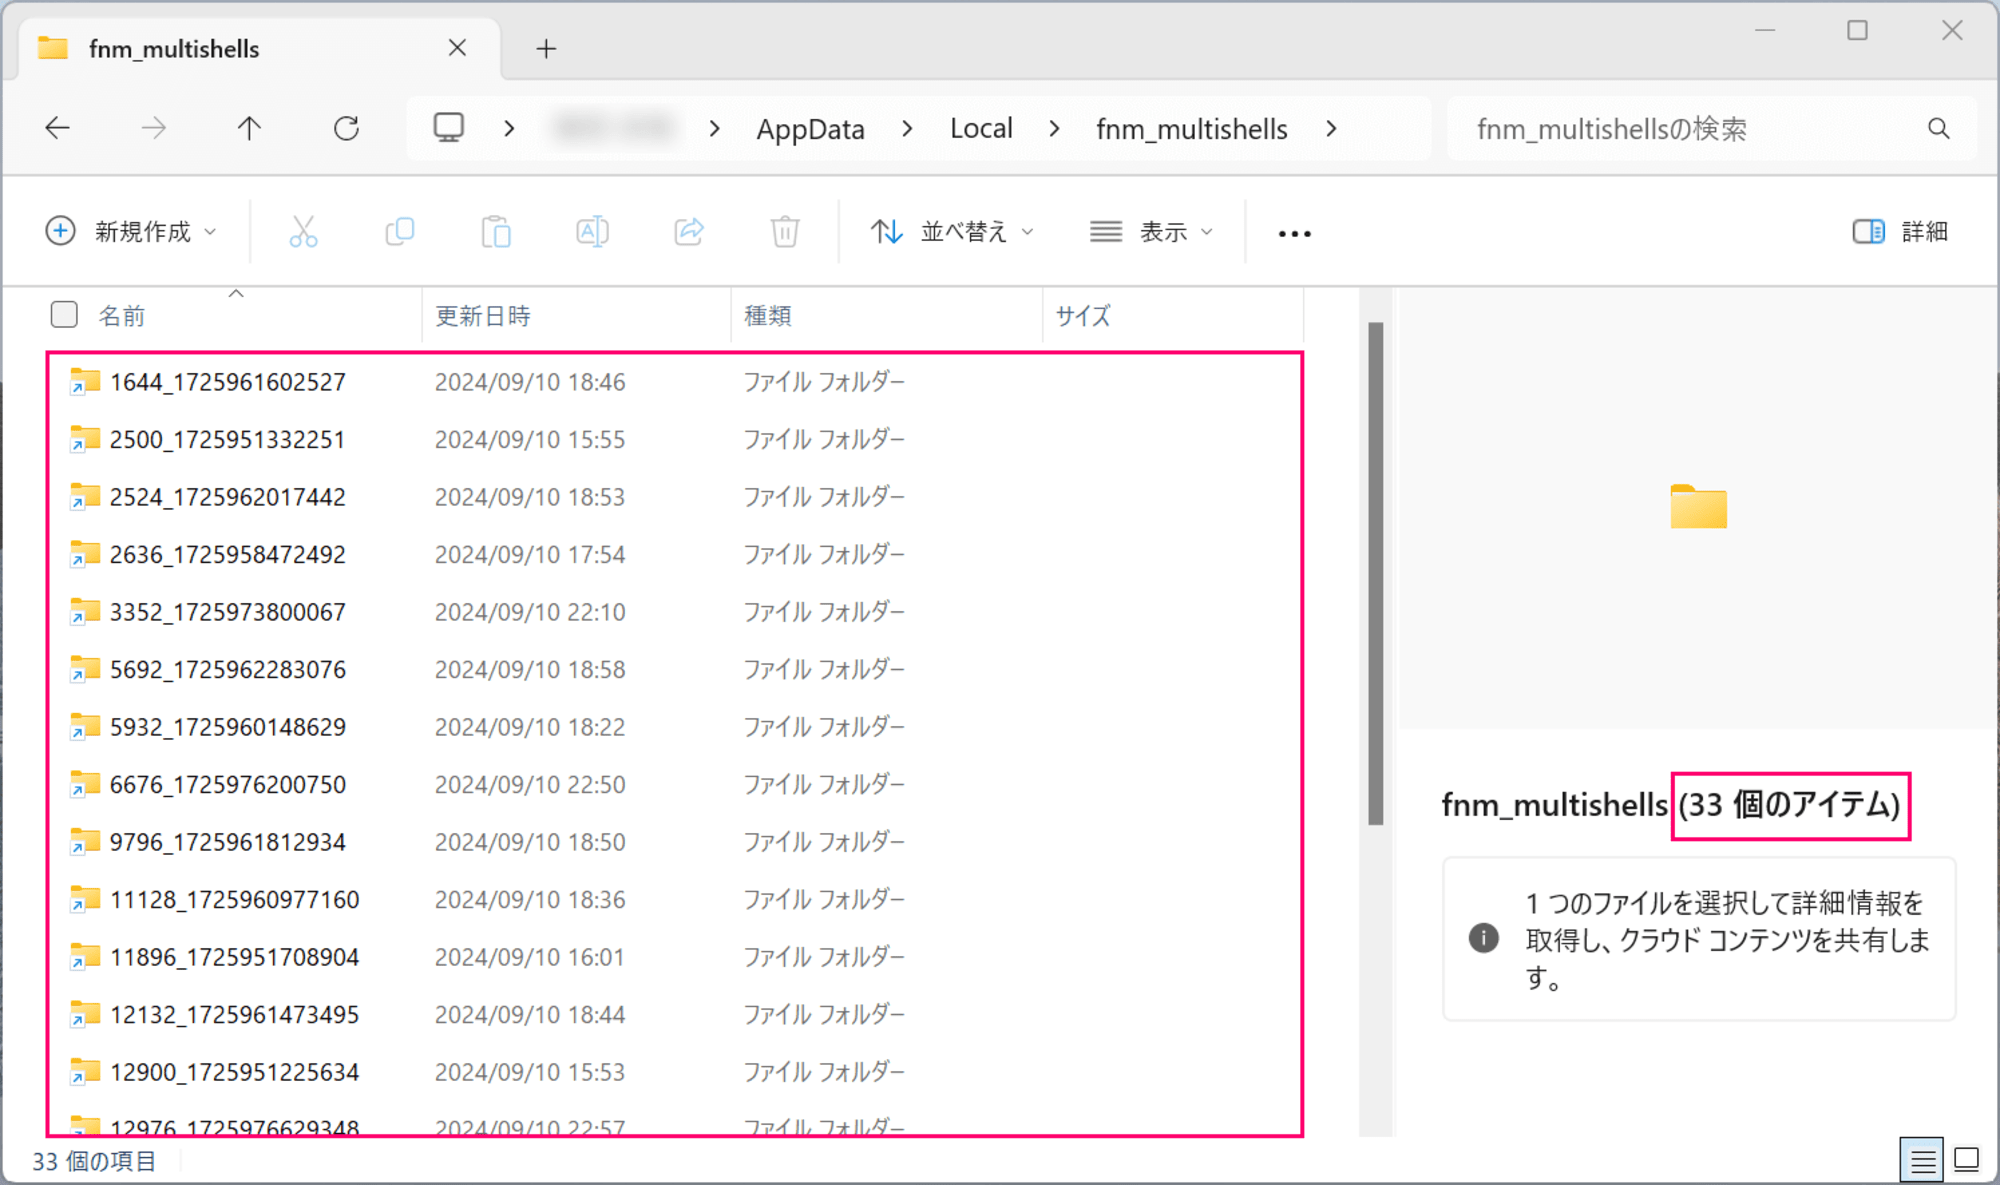
Task: Click the This PC monitor icon in address bar
Action: click(448, 128)
